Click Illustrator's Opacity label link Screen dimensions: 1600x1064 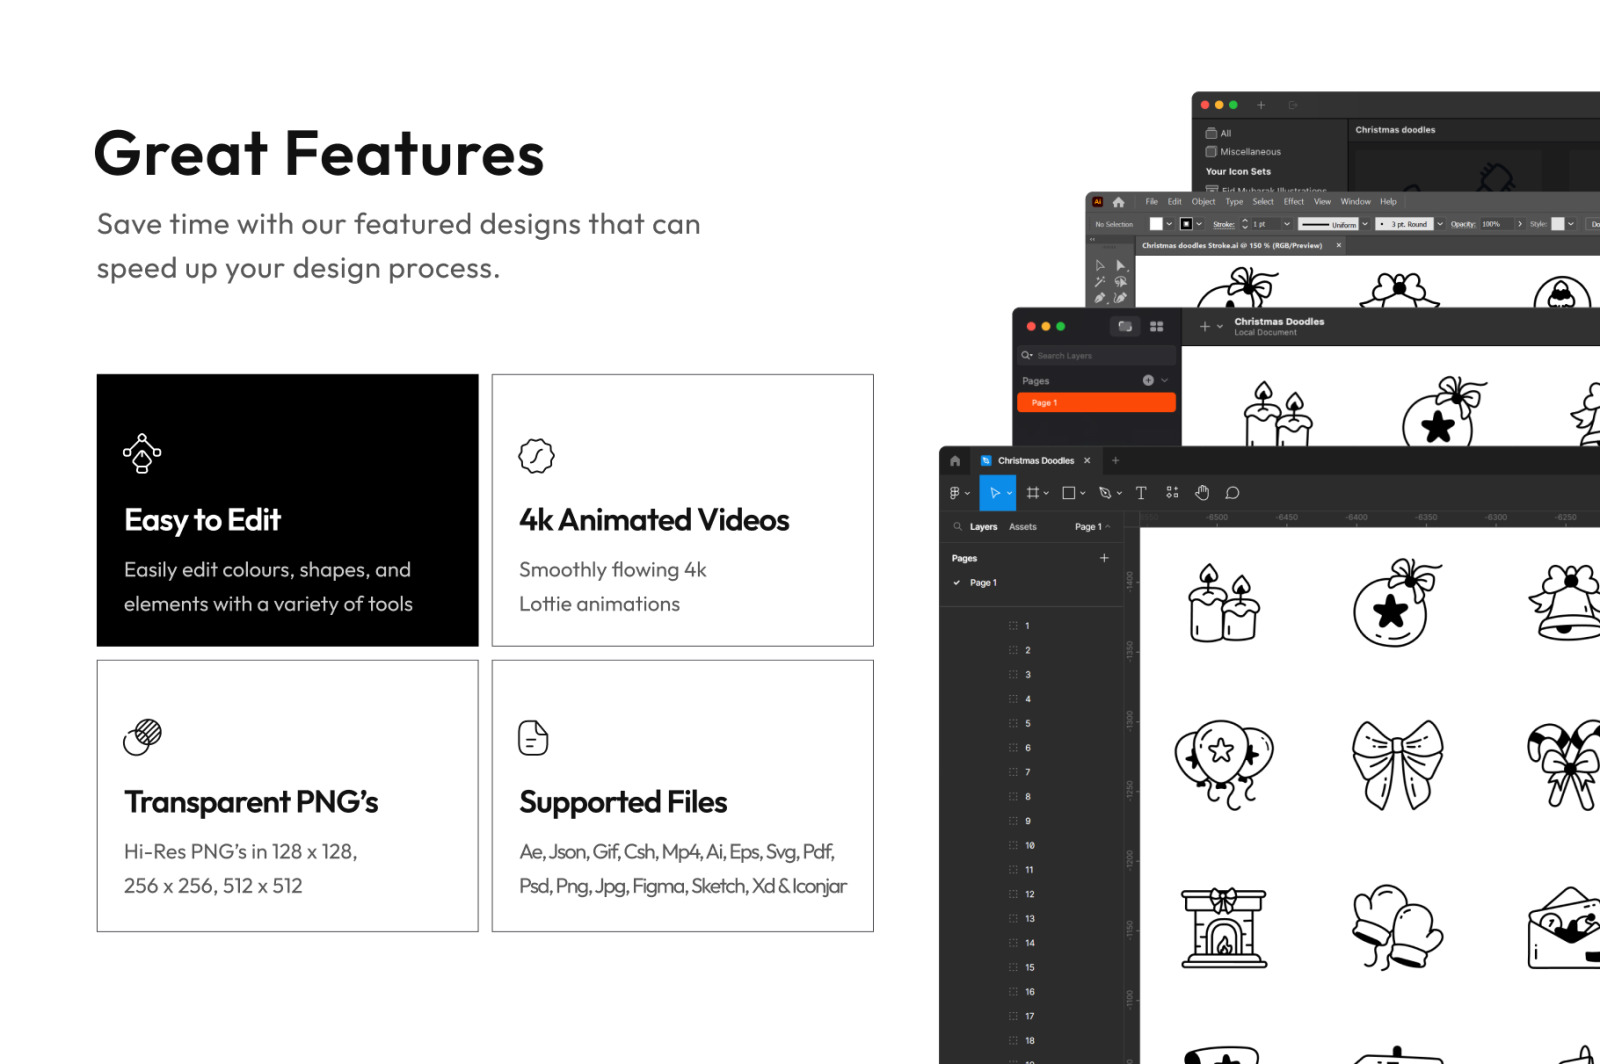(1462, 224)
